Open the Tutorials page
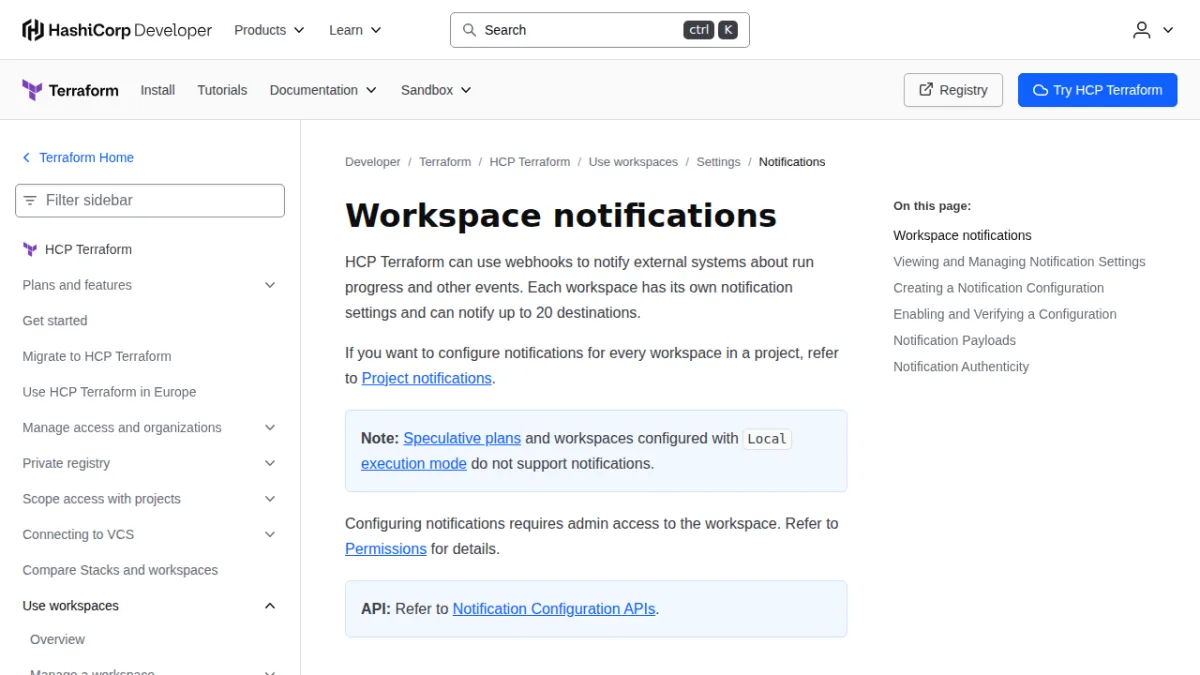 point(222,90)
